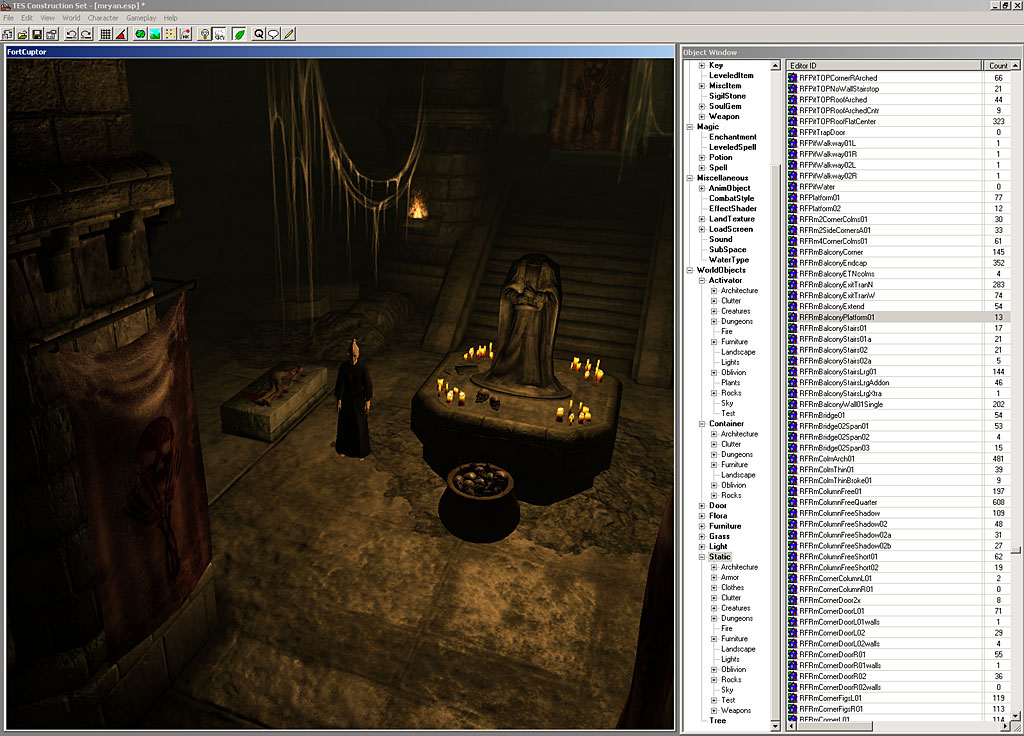
Task: Toggle Snap to Angle red triangle icon
Action: click(x=120, y=34)
